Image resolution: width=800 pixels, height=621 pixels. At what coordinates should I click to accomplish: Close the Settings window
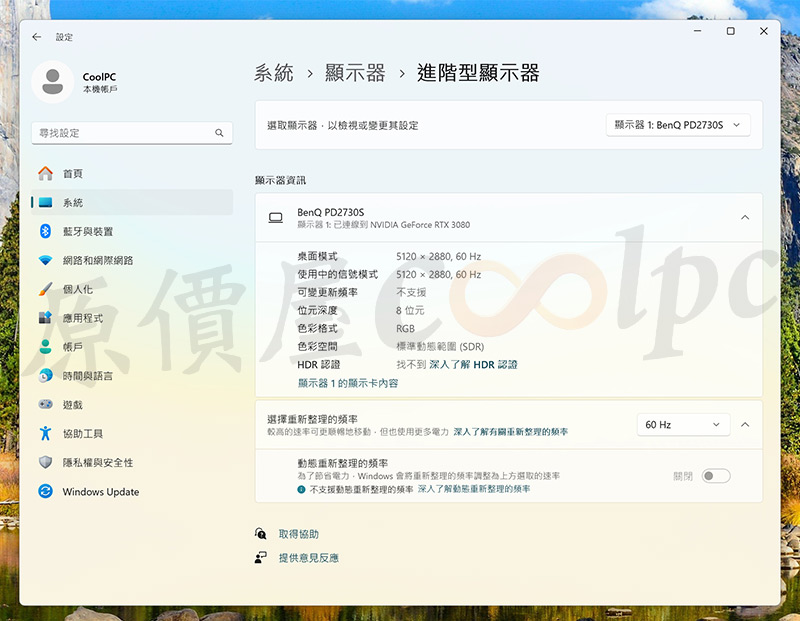[764, 31]
